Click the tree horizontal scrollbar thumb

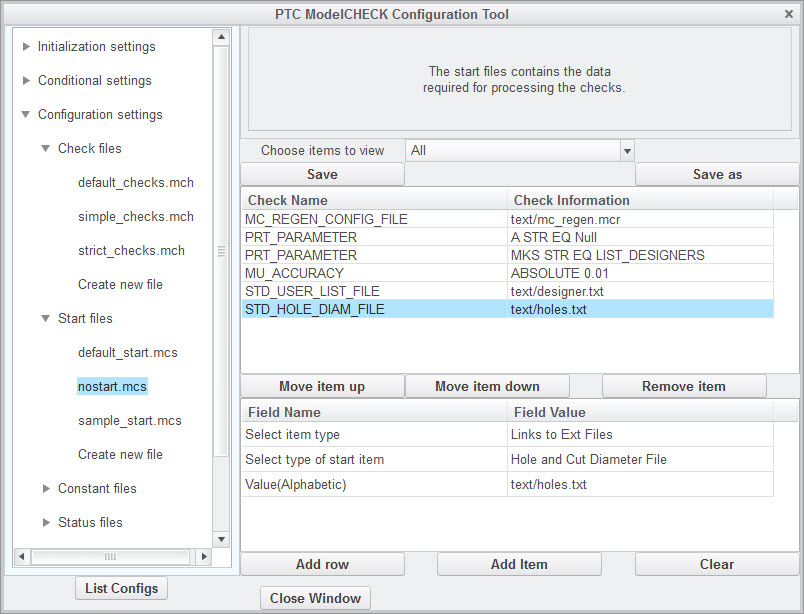(x=110, y=557)
